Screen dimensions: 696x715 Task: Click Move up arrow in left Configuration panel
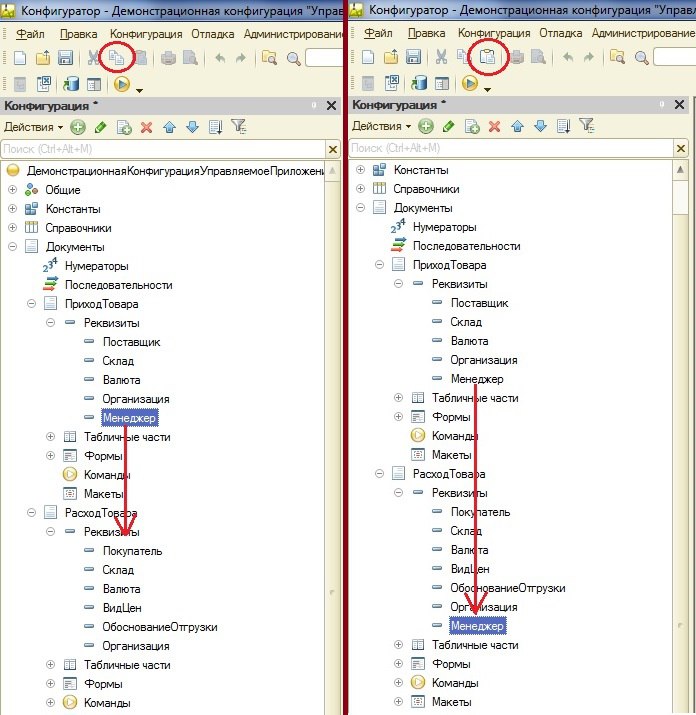click(x=170, y=127)
